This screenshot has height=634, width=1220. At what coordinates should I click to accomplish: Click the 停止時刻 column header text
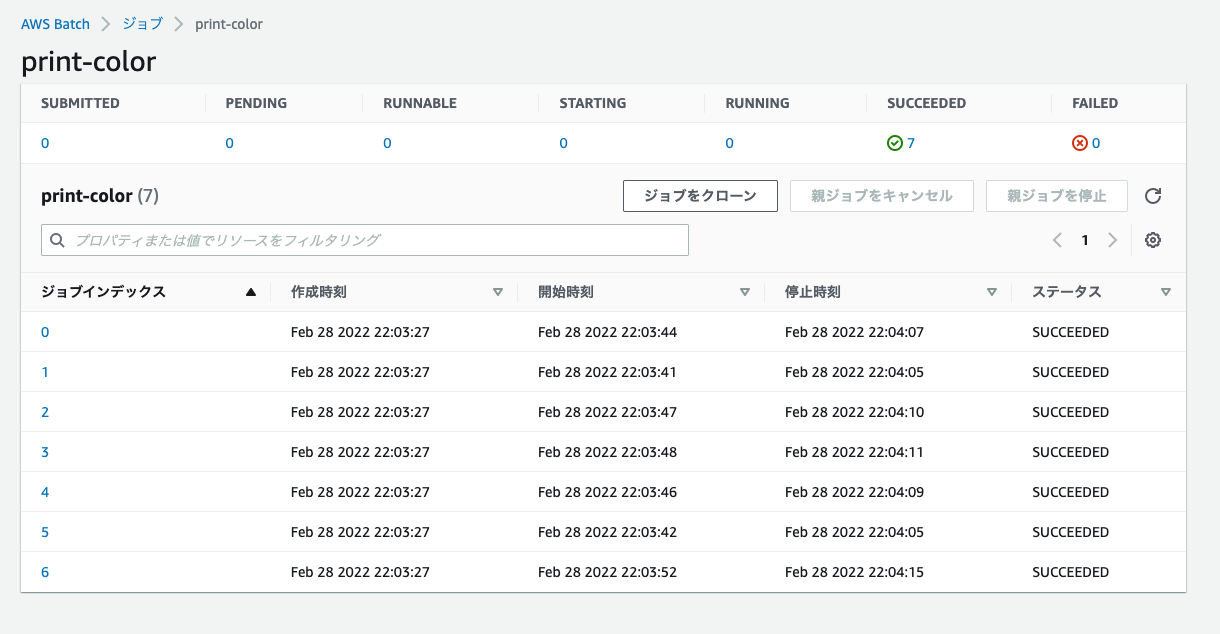(813, 292)
